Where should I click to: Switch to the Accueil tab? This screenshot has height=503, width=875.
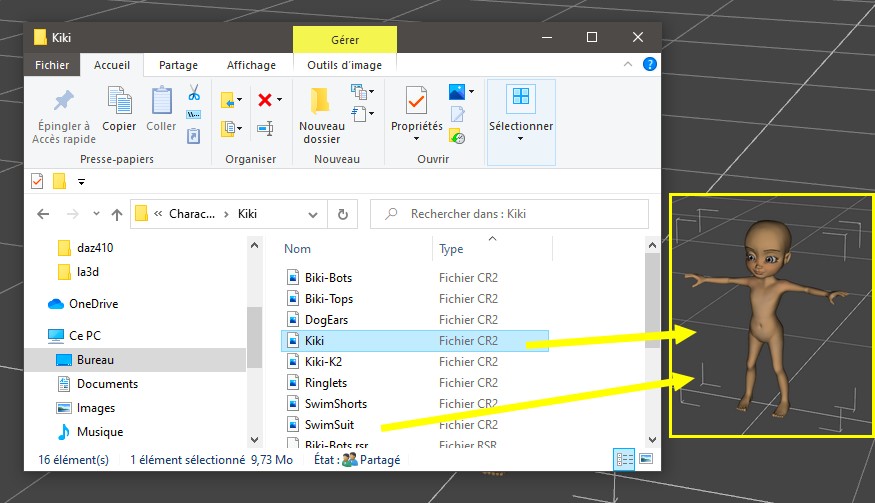click(112, 65)
